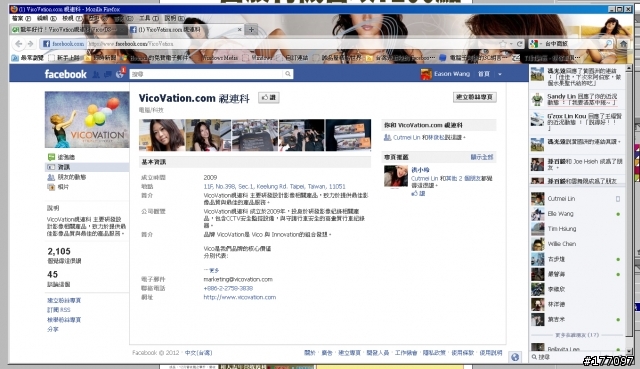Image resolution: width=640 pixels, height=369 pixels.
Task: Click the facebook.com site identity favicon
Action: click(47, 44)
